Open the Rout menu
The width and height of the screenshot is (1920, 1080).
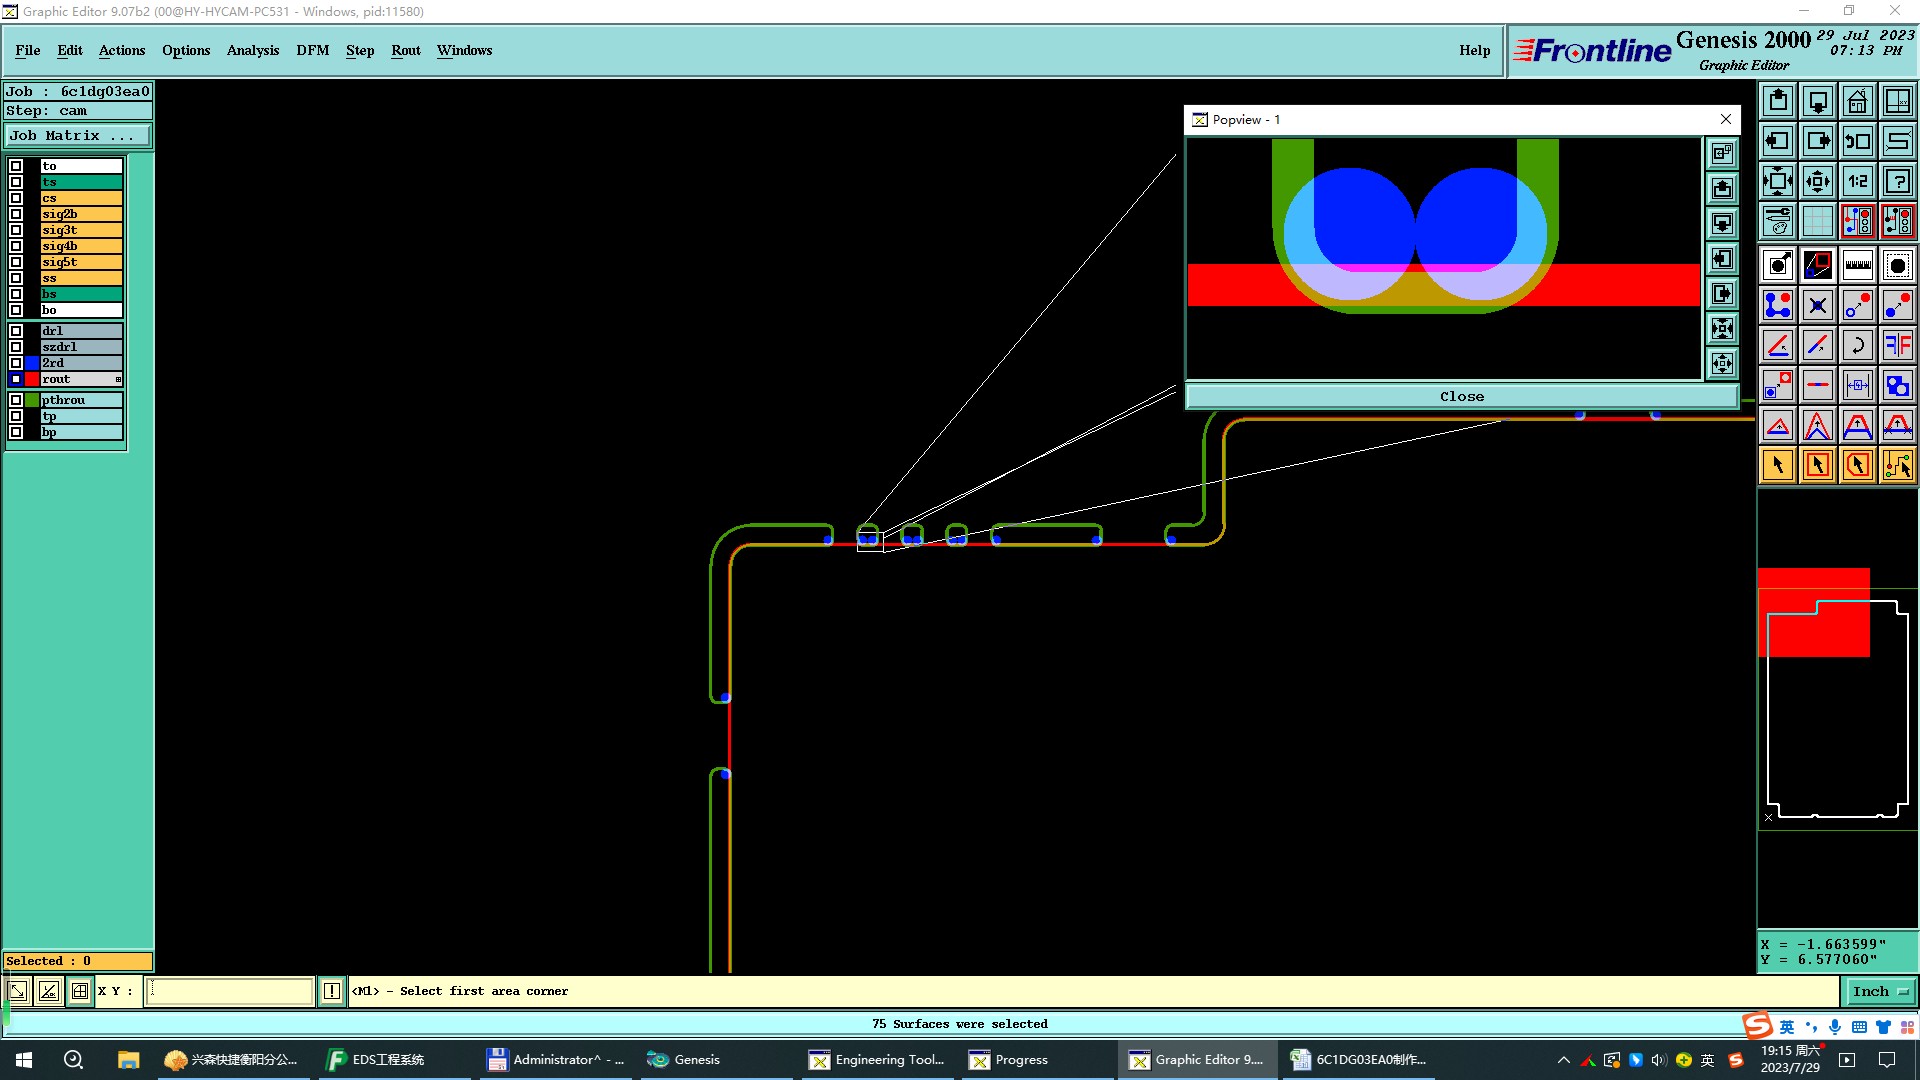(405, 50)
